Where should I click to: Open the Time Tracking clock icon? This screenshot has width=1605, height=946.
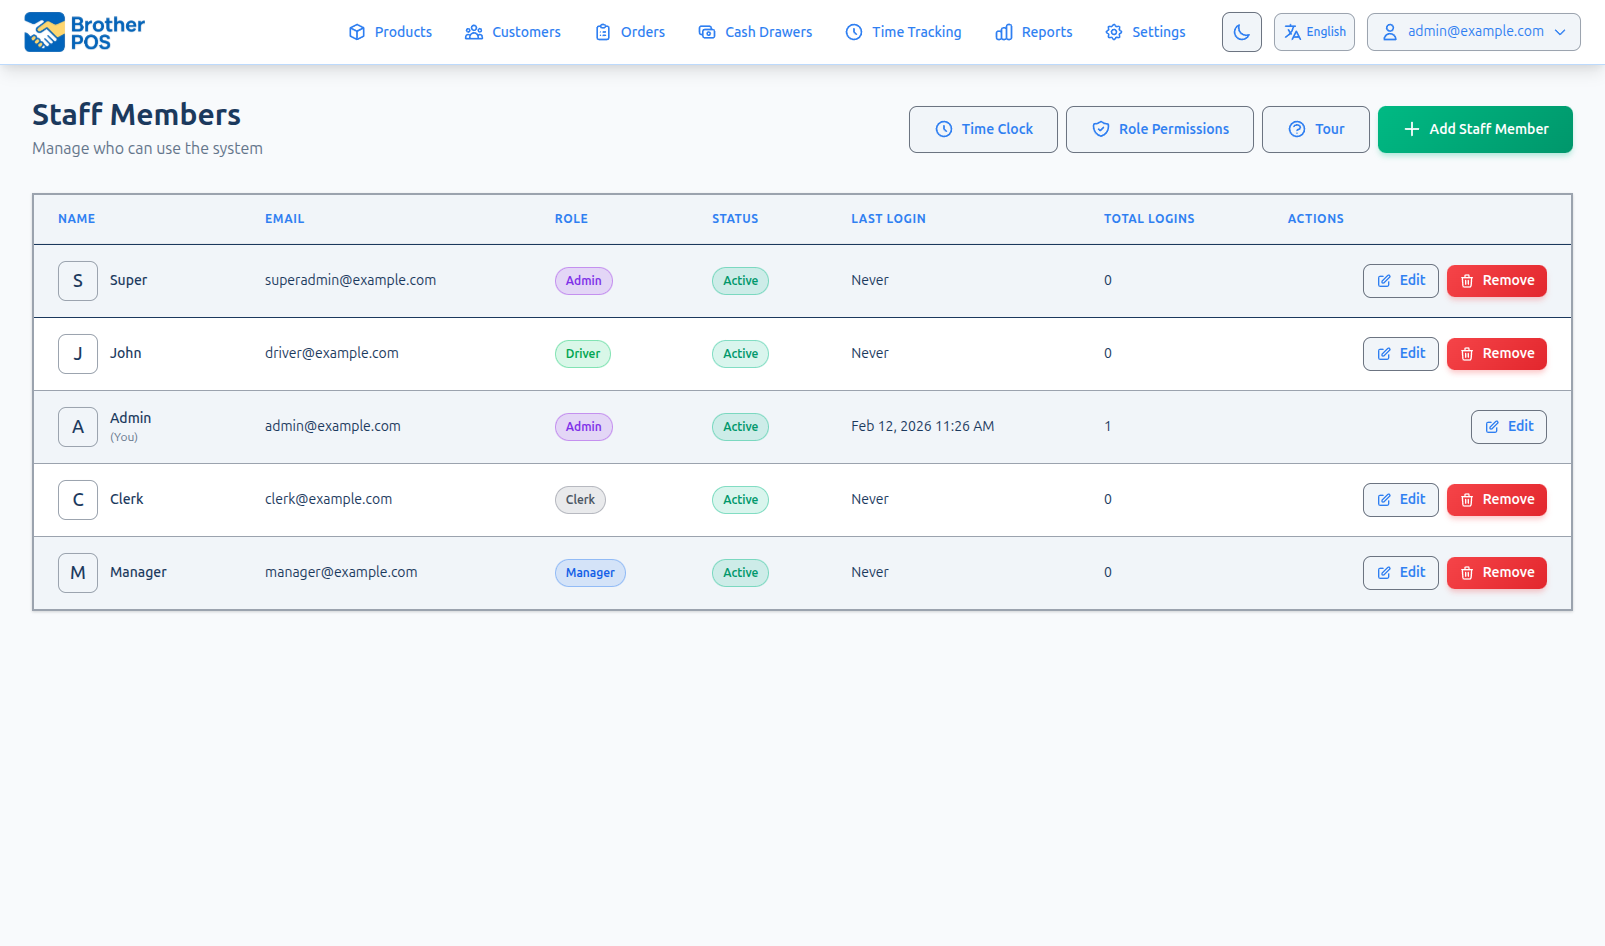[853, 32]
